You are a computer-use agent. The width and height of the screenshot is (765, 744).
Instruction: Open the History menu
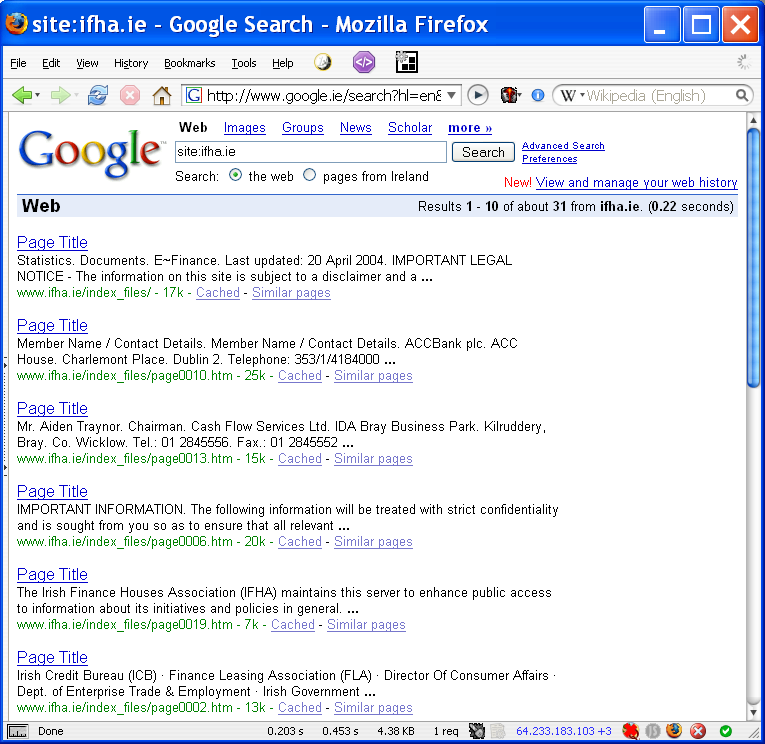click(x=131, y=63)
